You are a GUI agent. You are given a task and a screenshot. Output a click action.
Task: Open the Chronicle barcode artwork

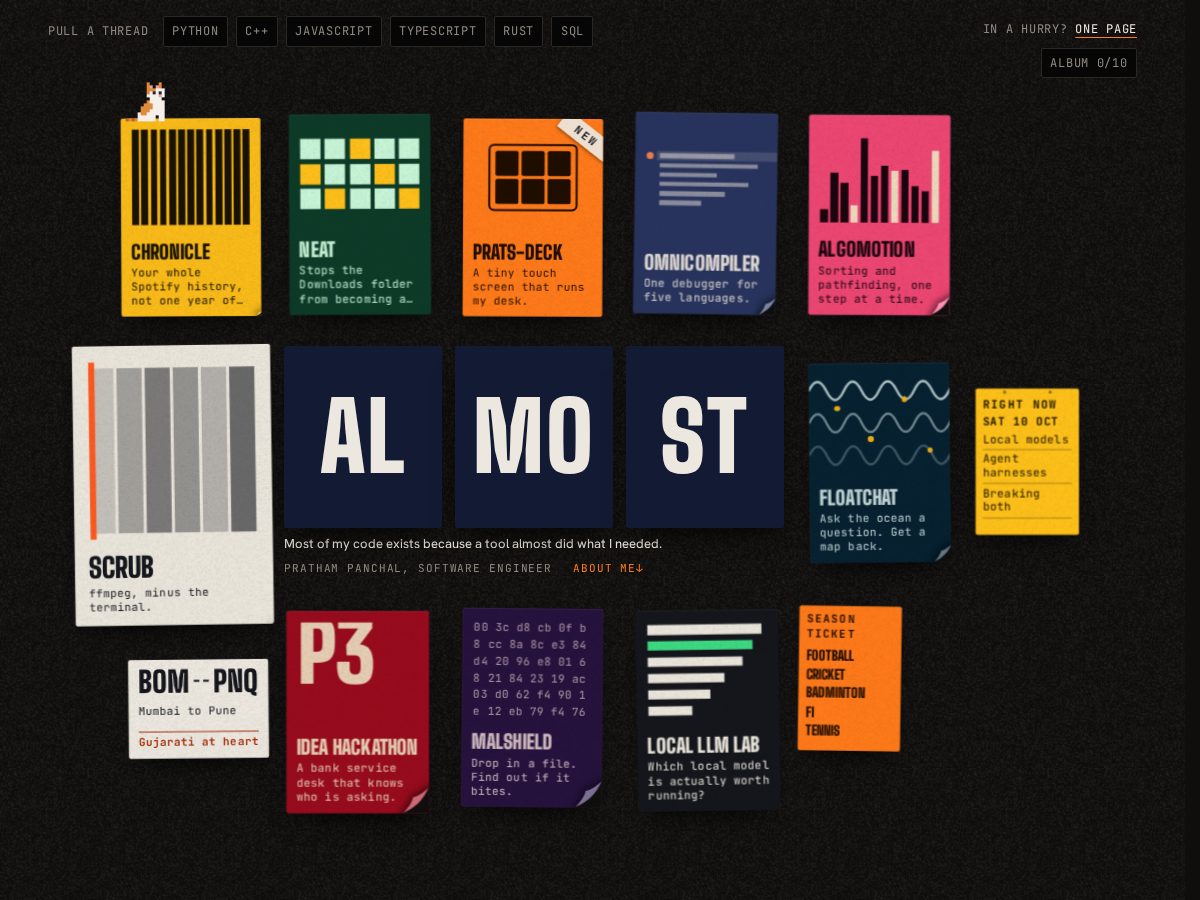point(191,177)
